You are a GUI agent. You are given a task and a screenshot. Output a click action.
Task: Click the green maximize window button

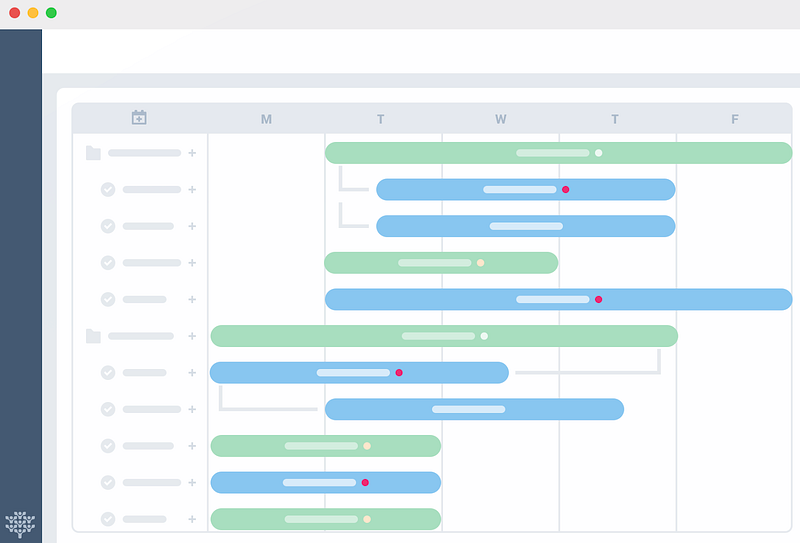(51, 13)
